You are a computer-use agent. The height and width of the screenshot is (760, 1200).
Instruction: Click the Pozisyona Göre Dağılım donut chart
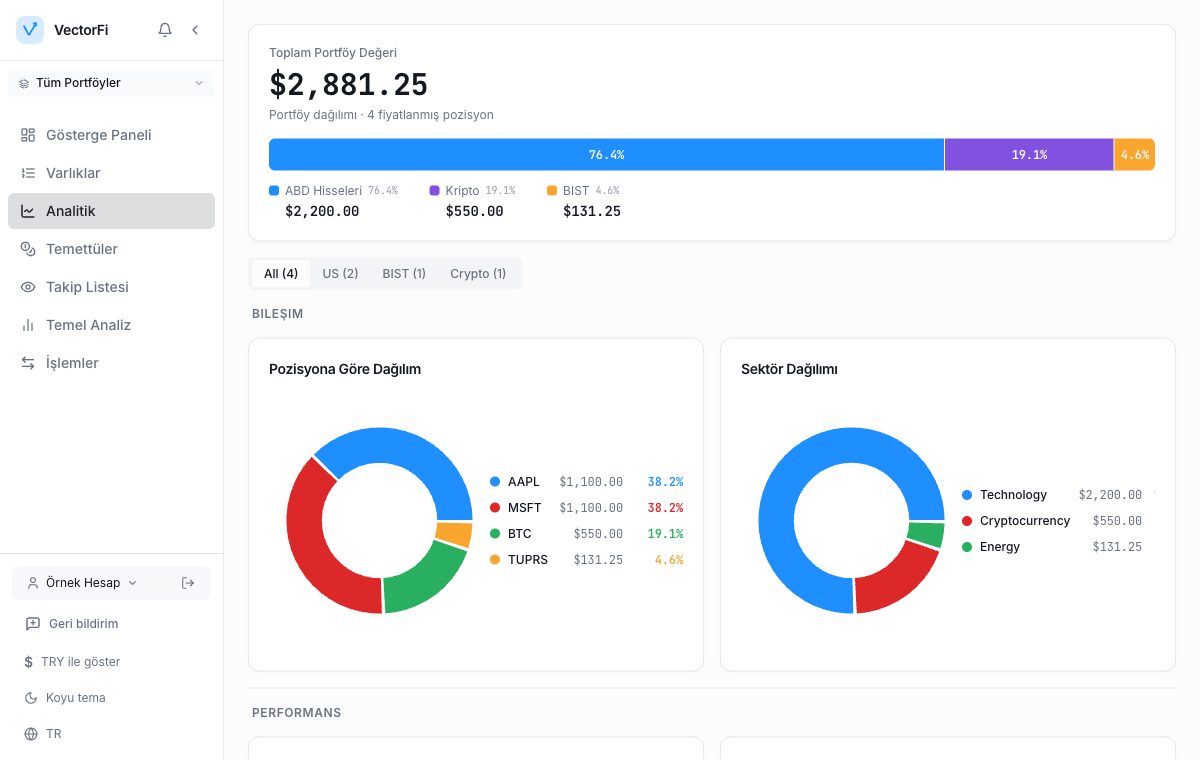[379, 521]
